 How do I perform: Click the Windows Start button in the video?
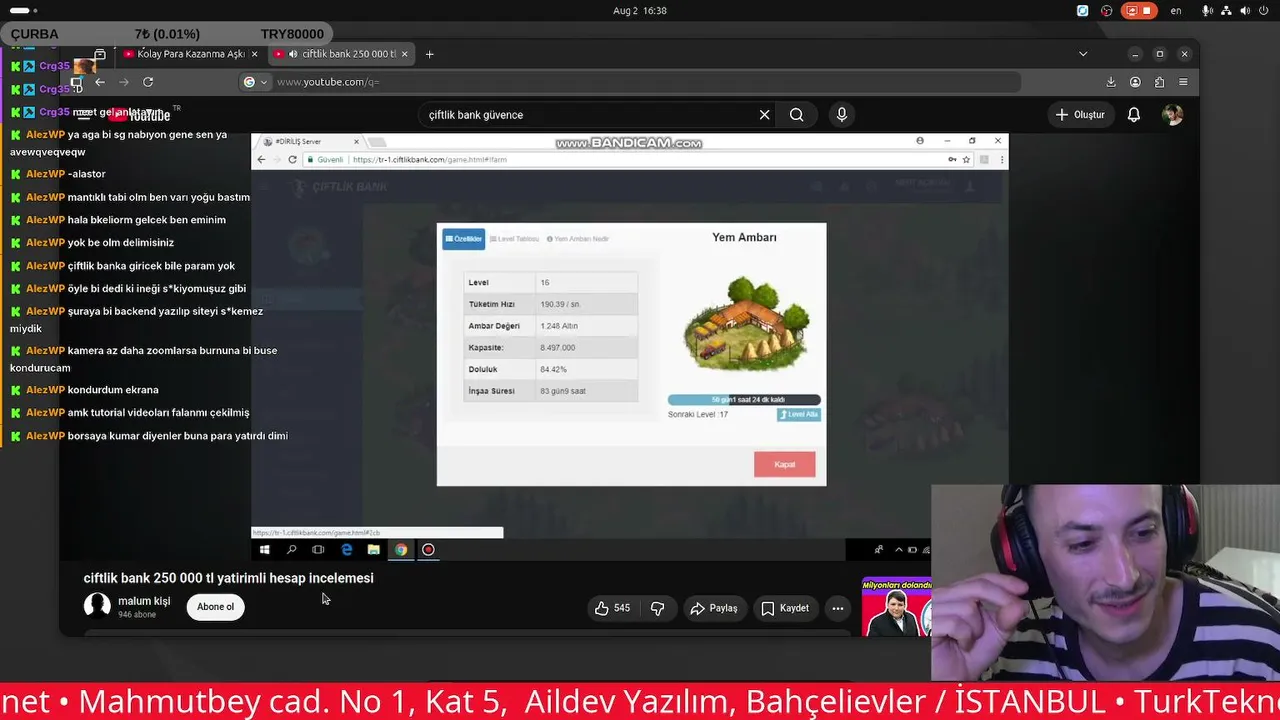(265, 549)
